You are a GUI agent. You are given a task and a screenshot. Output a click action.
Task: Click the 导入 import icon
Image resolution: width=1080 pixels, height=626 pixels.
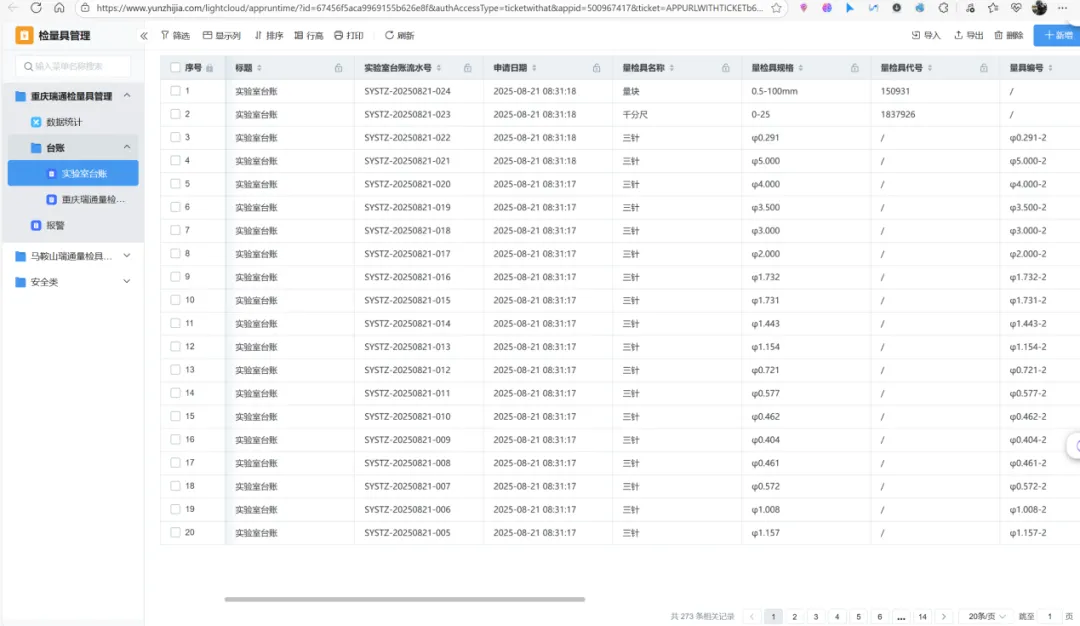point(916,35)
